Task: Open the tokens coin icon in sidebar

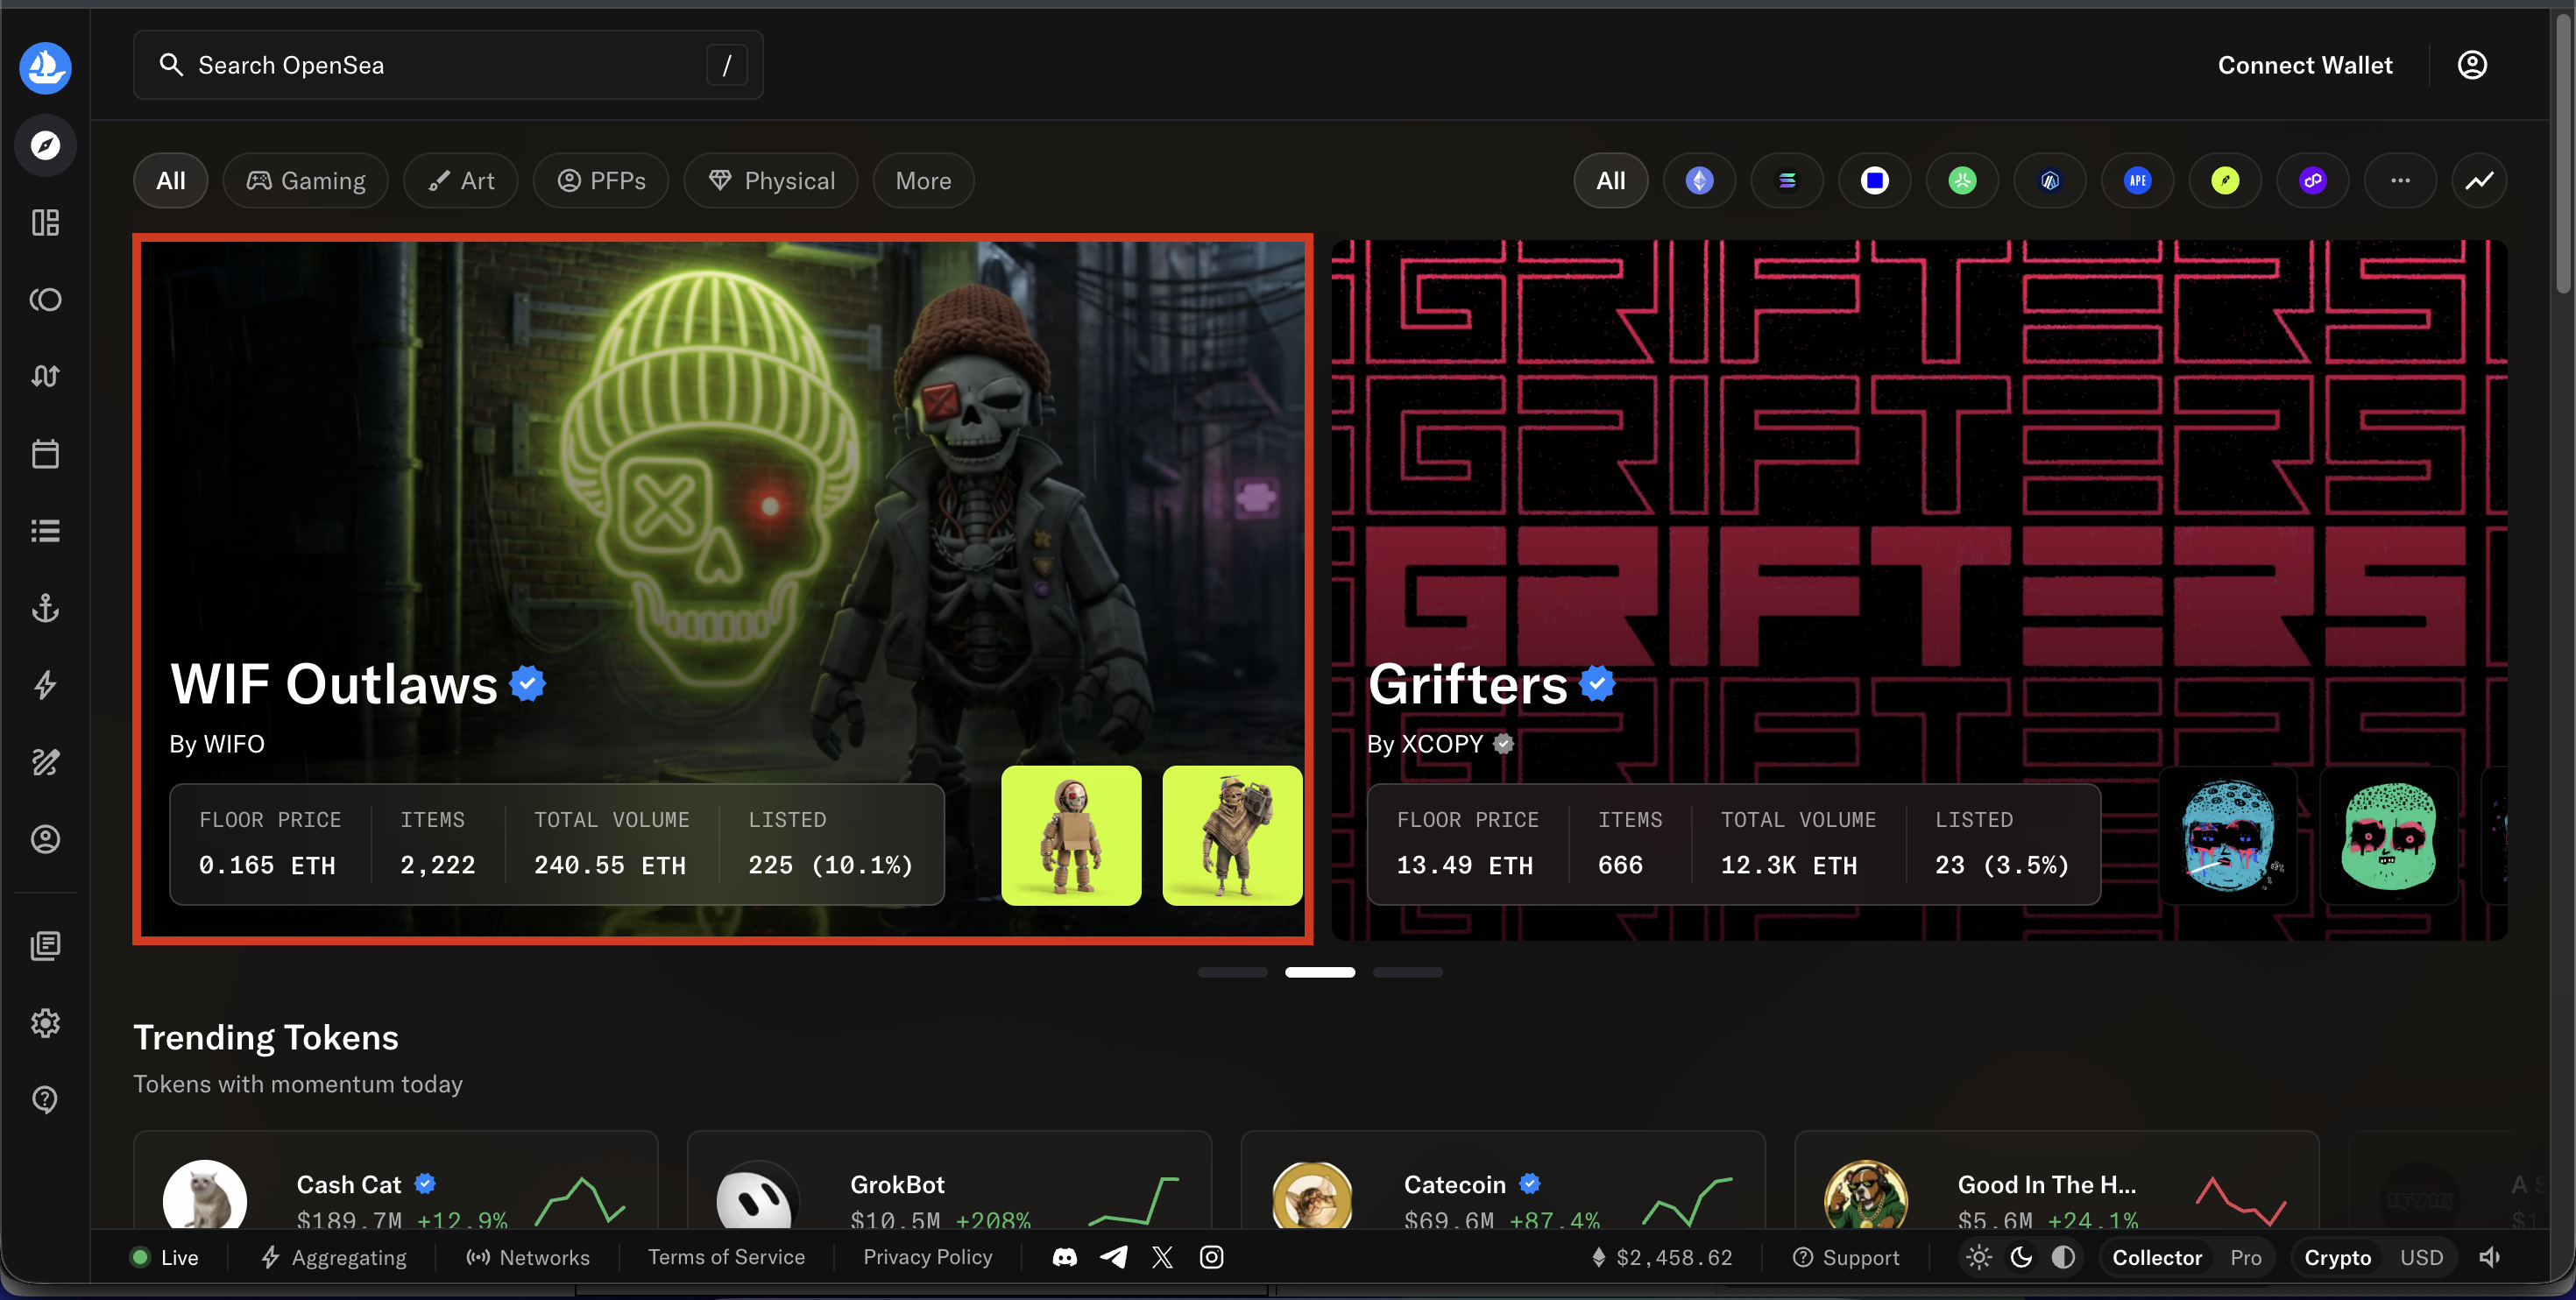Action: [x=45, y=299]
